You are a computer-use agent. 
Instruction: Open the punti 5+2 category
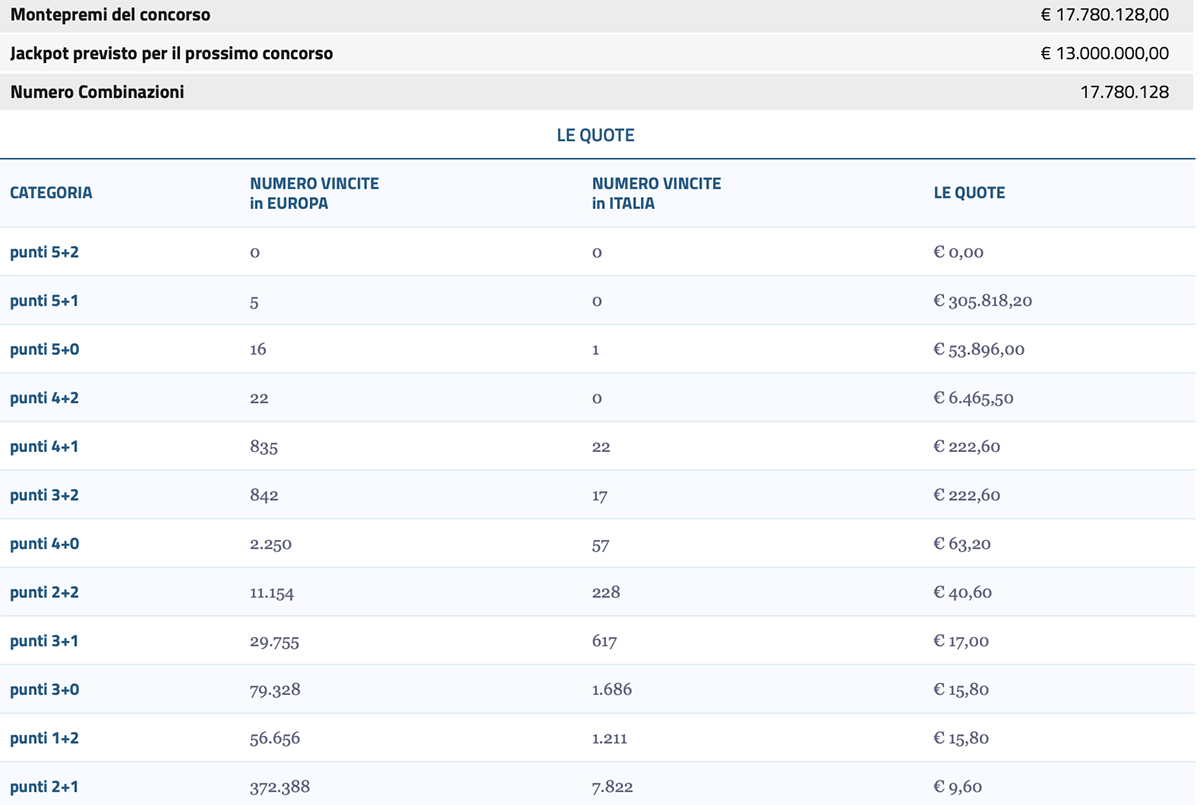[x=44, y=252]
